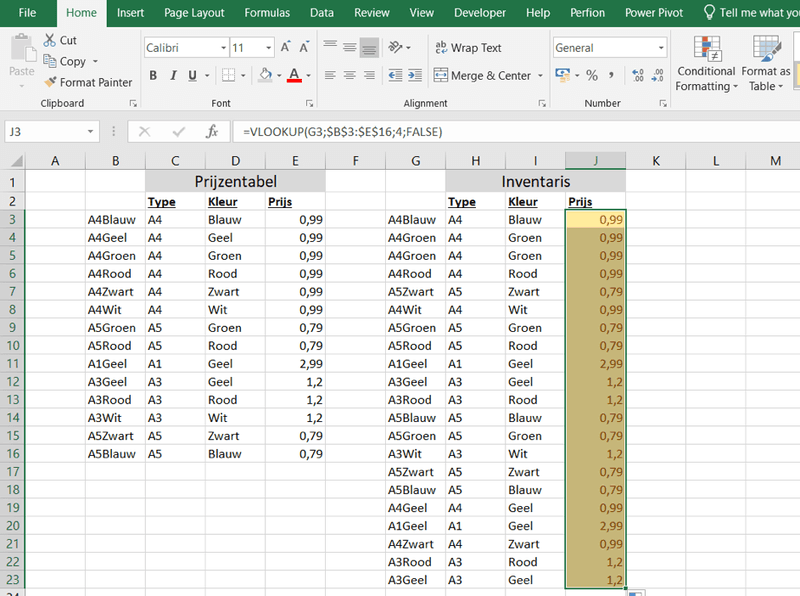The height and width of the screenshot is (596, 800).
Task: Apply middle align to cells
Action: coord(349,47)
